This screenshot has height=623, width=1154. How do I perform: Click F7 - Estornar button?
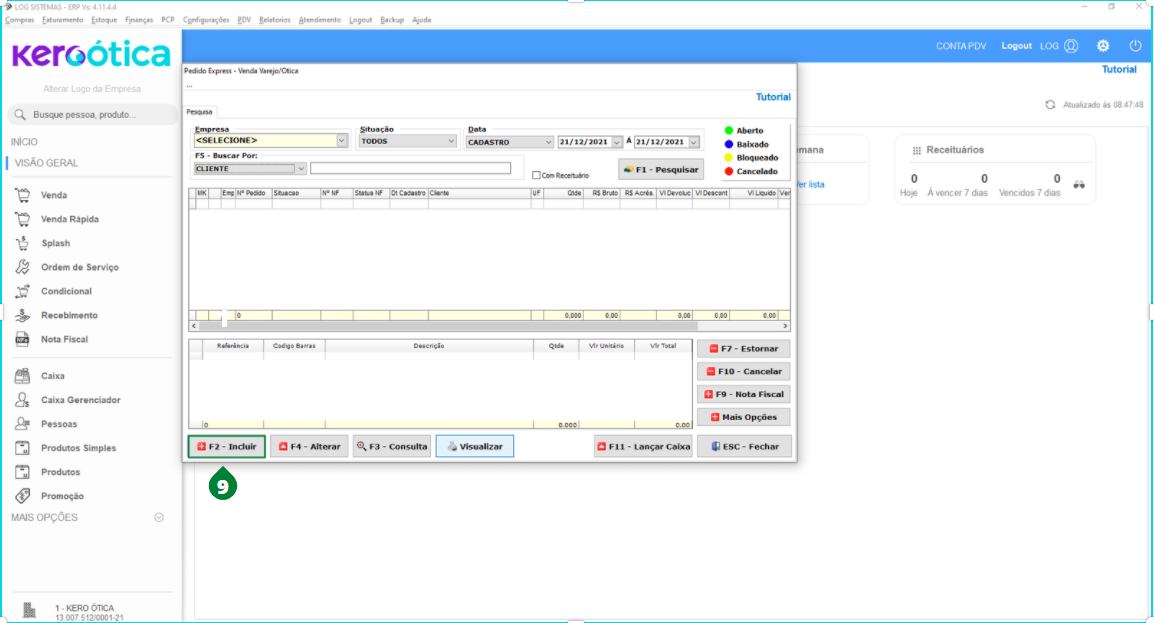(743, 349)
